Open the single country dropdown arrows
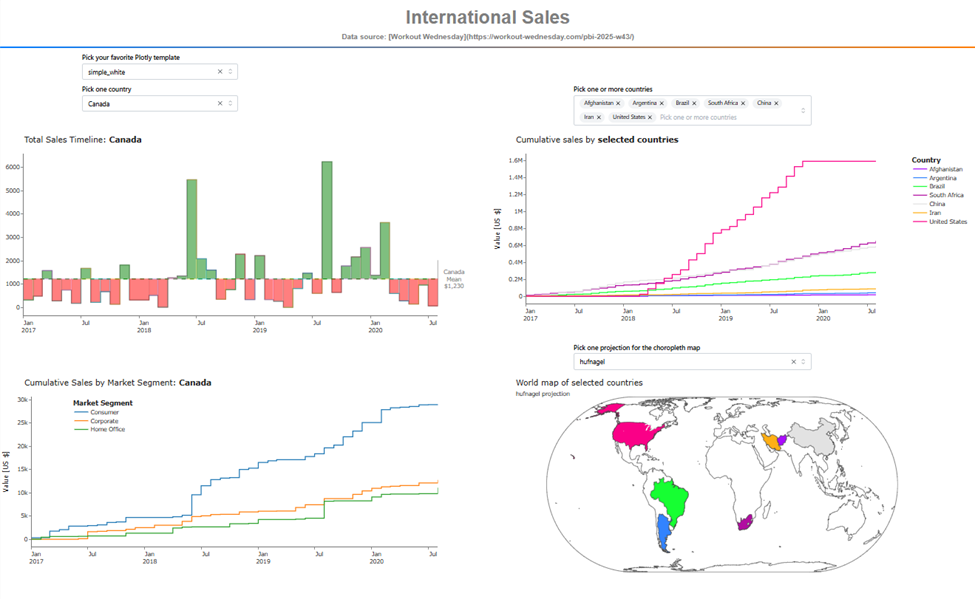The height and width of the screenshot is (599, 975). tap(230, 103)
